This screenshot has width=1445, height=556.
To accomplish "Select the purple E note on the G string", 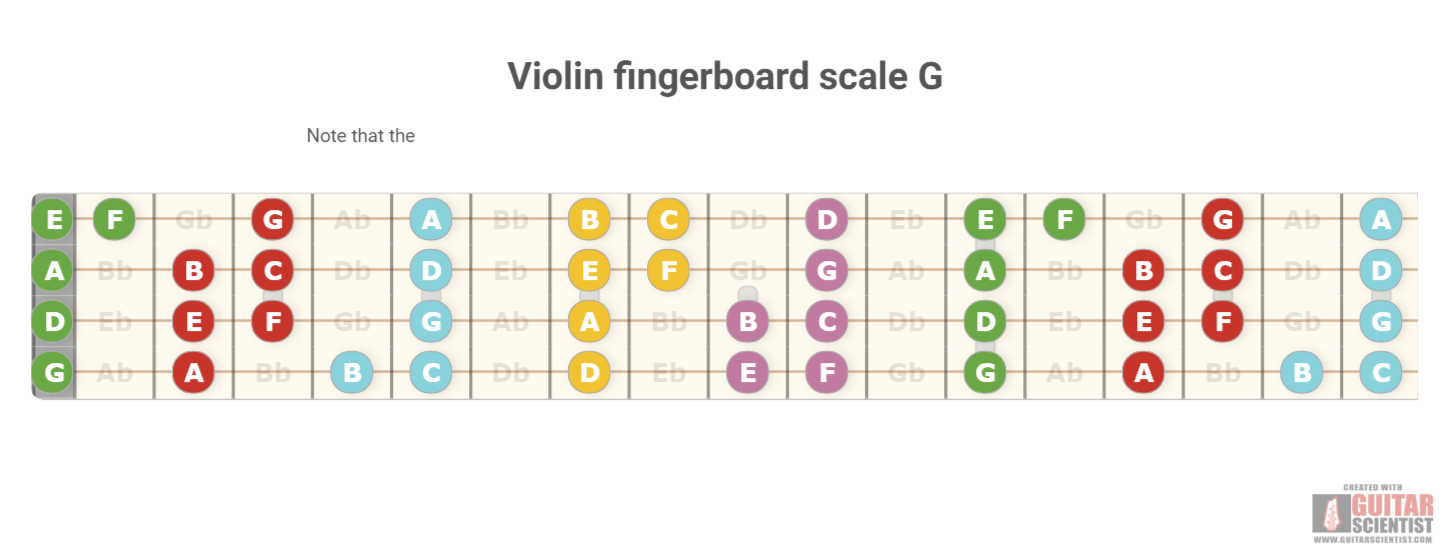I will 748,373.
